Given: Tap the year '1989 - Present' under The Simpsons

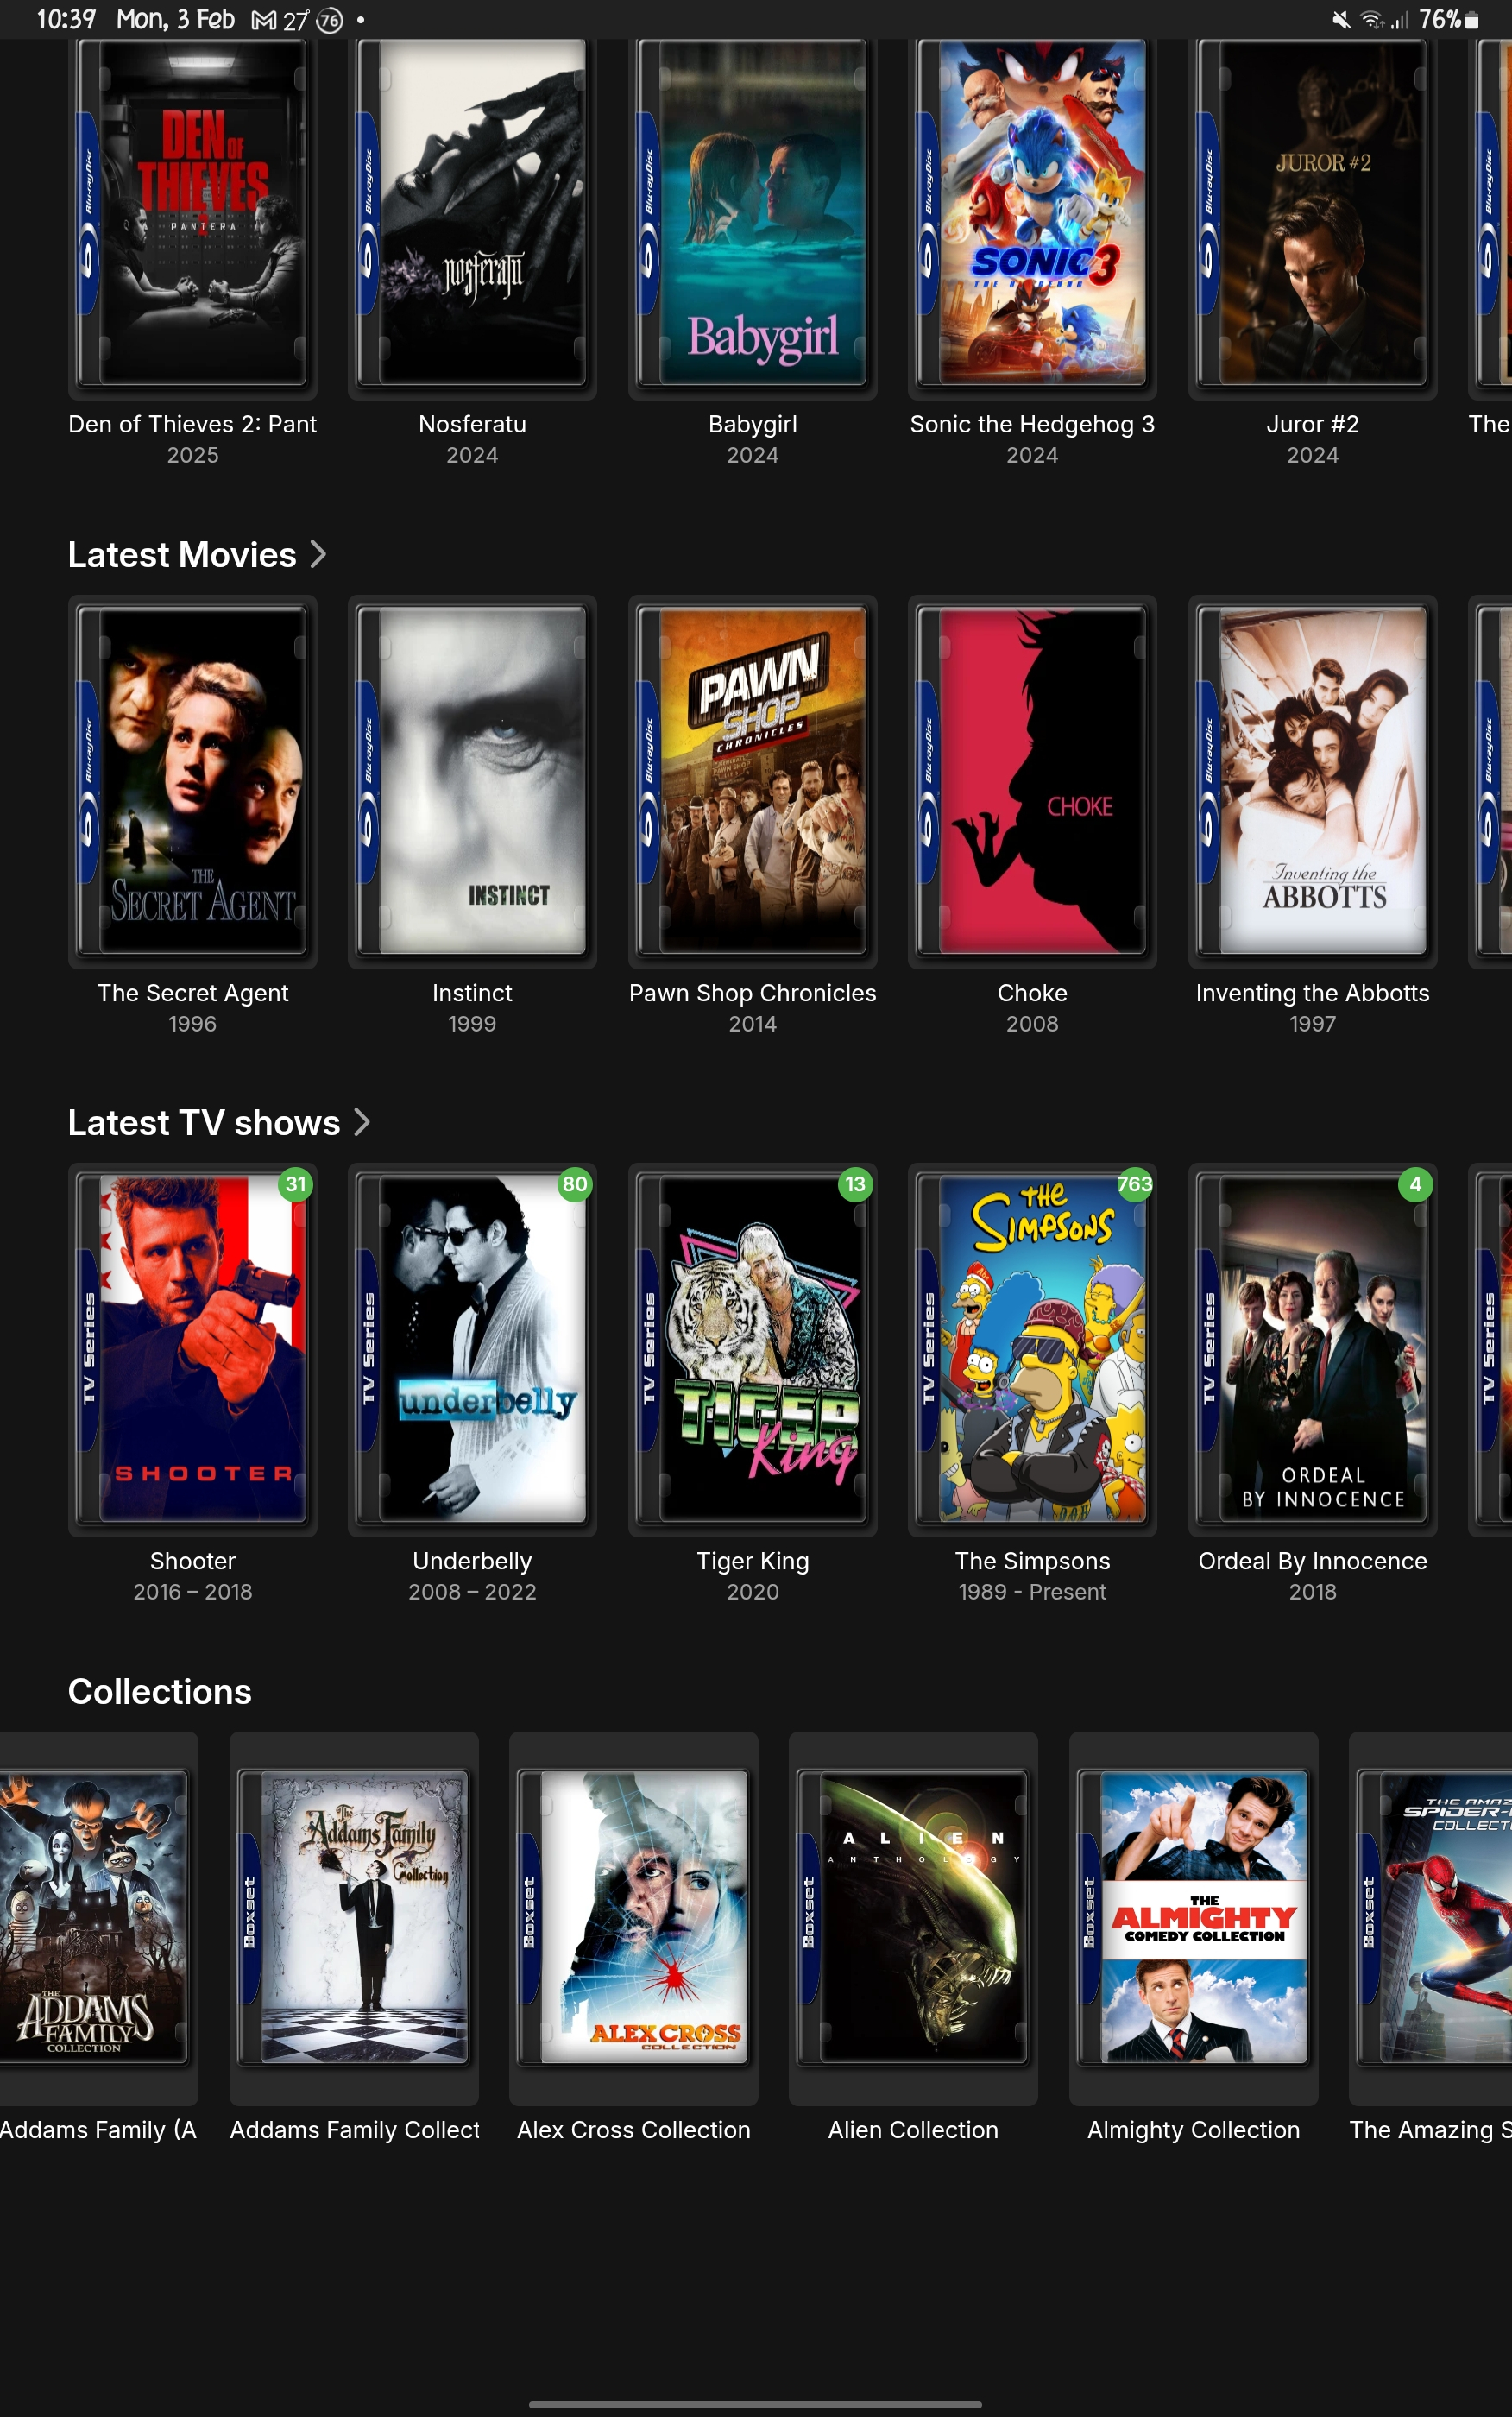Looking at the screenshot, I should click(x=1032, y=1592).
